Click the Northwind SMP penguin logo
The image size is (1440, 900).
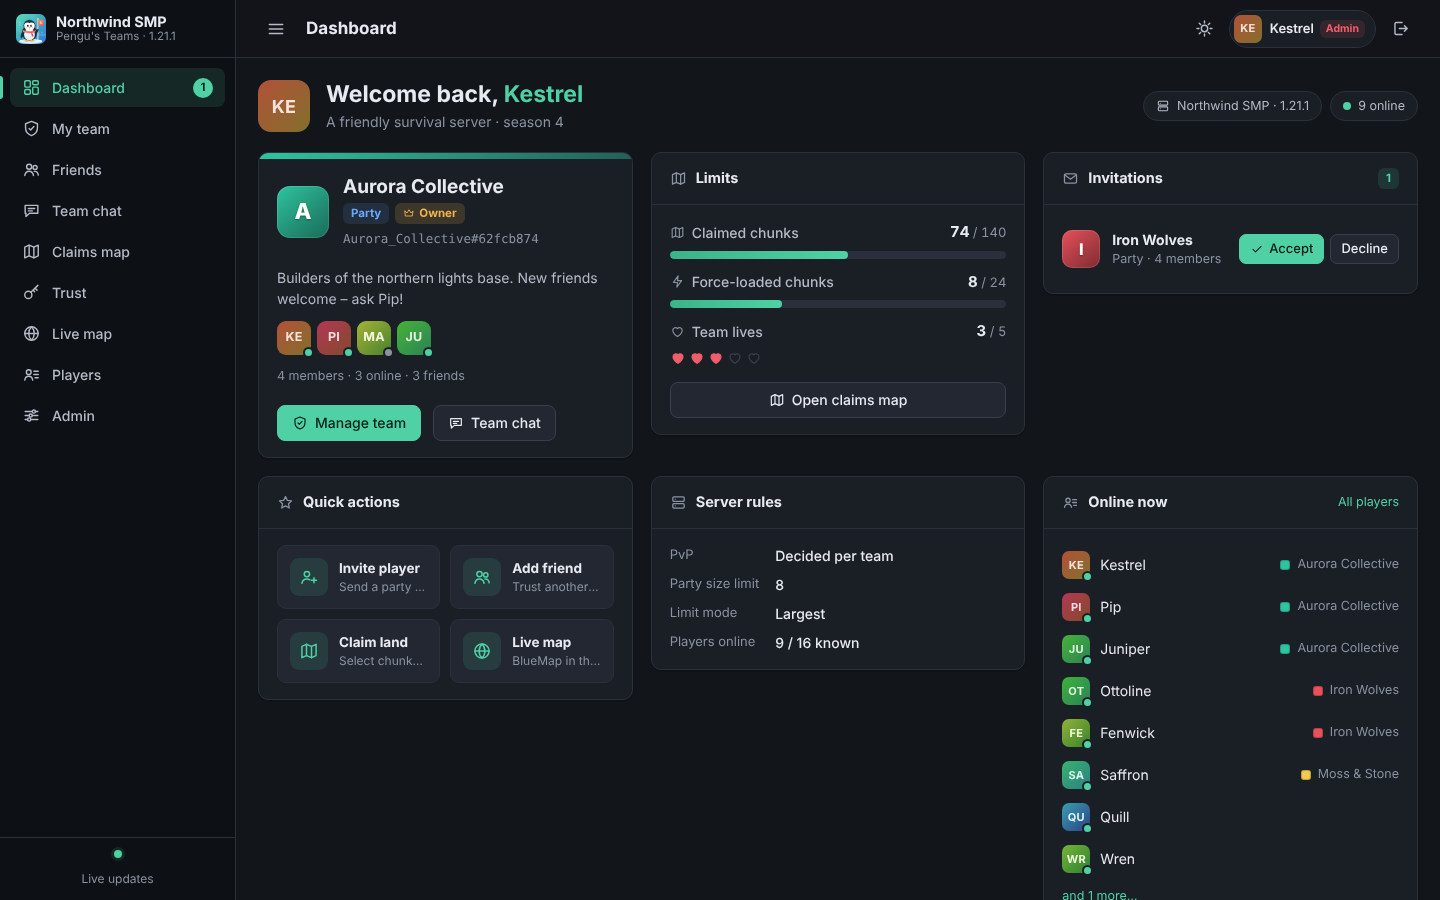pos(31,29)
